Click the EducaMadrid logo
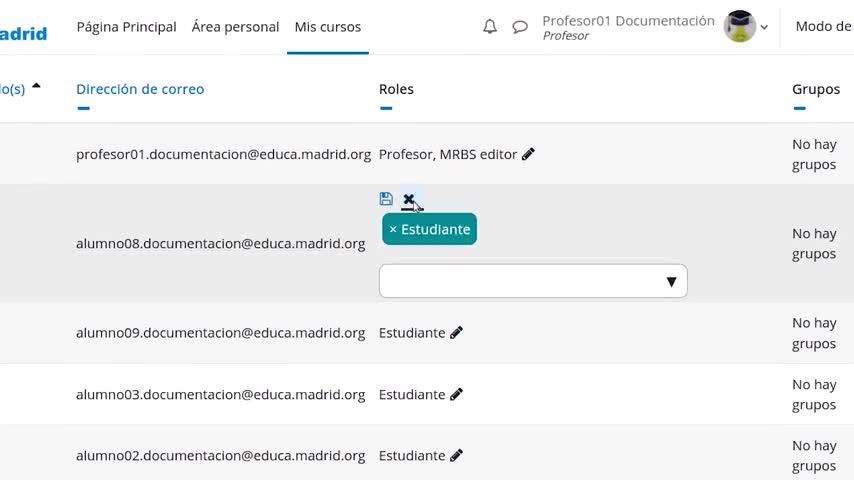The image size is (854, 480). 23,33
